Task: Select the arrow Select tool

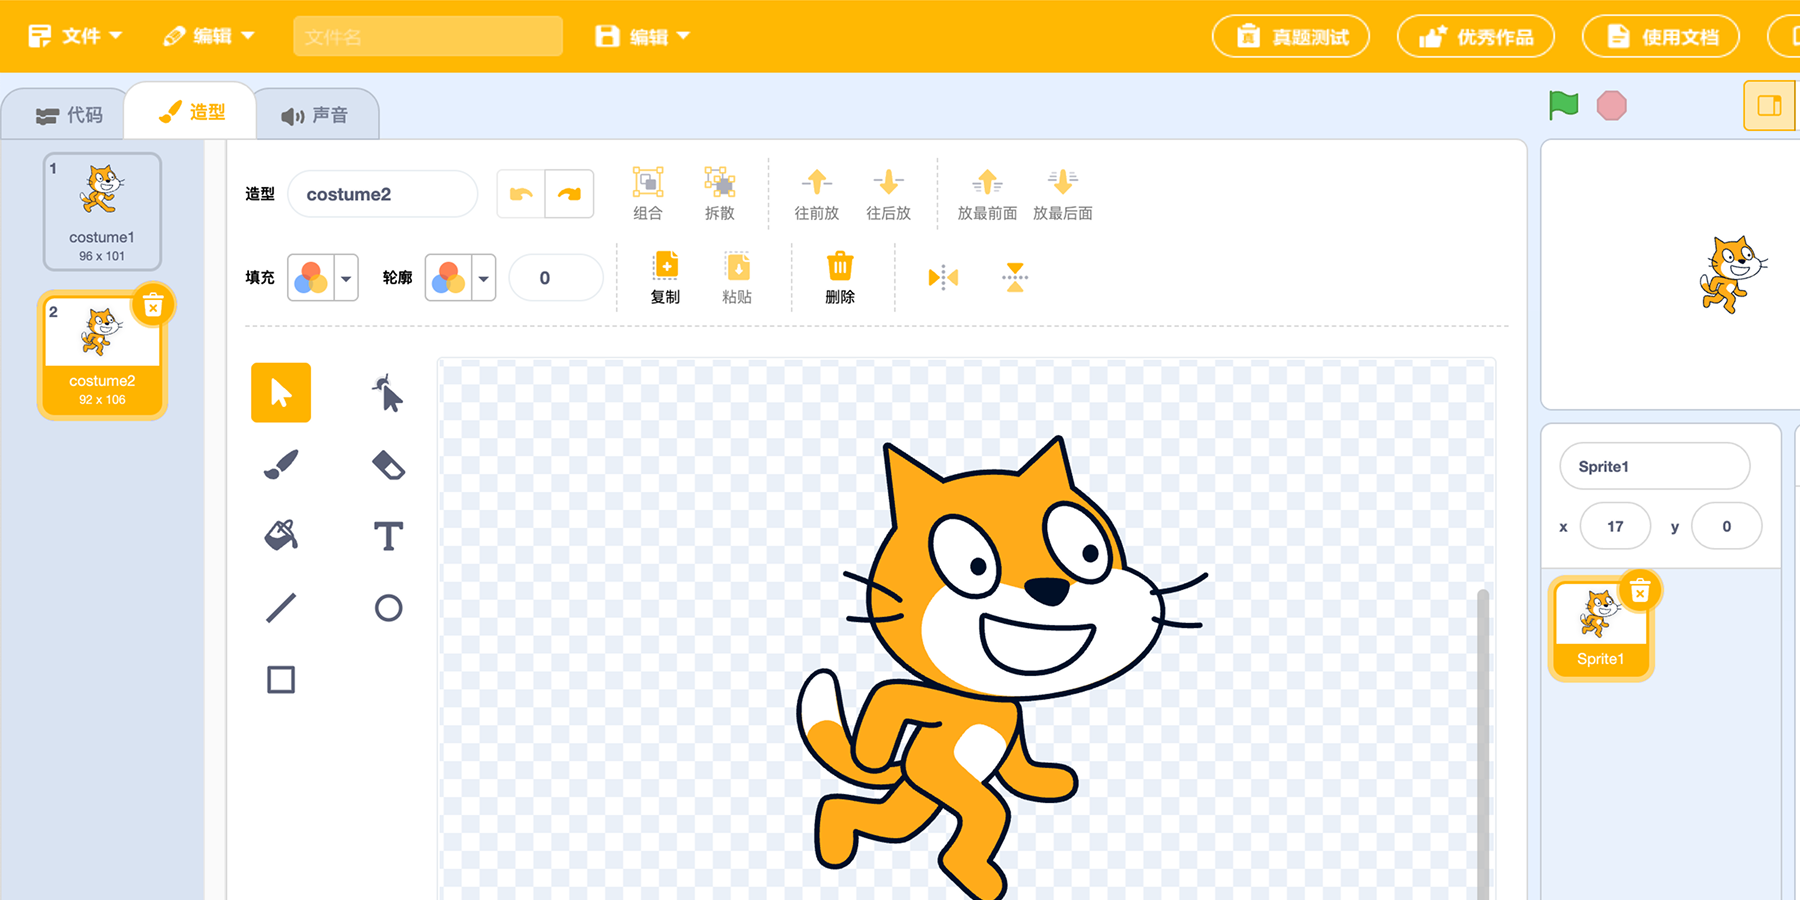Action: point(281,392)
